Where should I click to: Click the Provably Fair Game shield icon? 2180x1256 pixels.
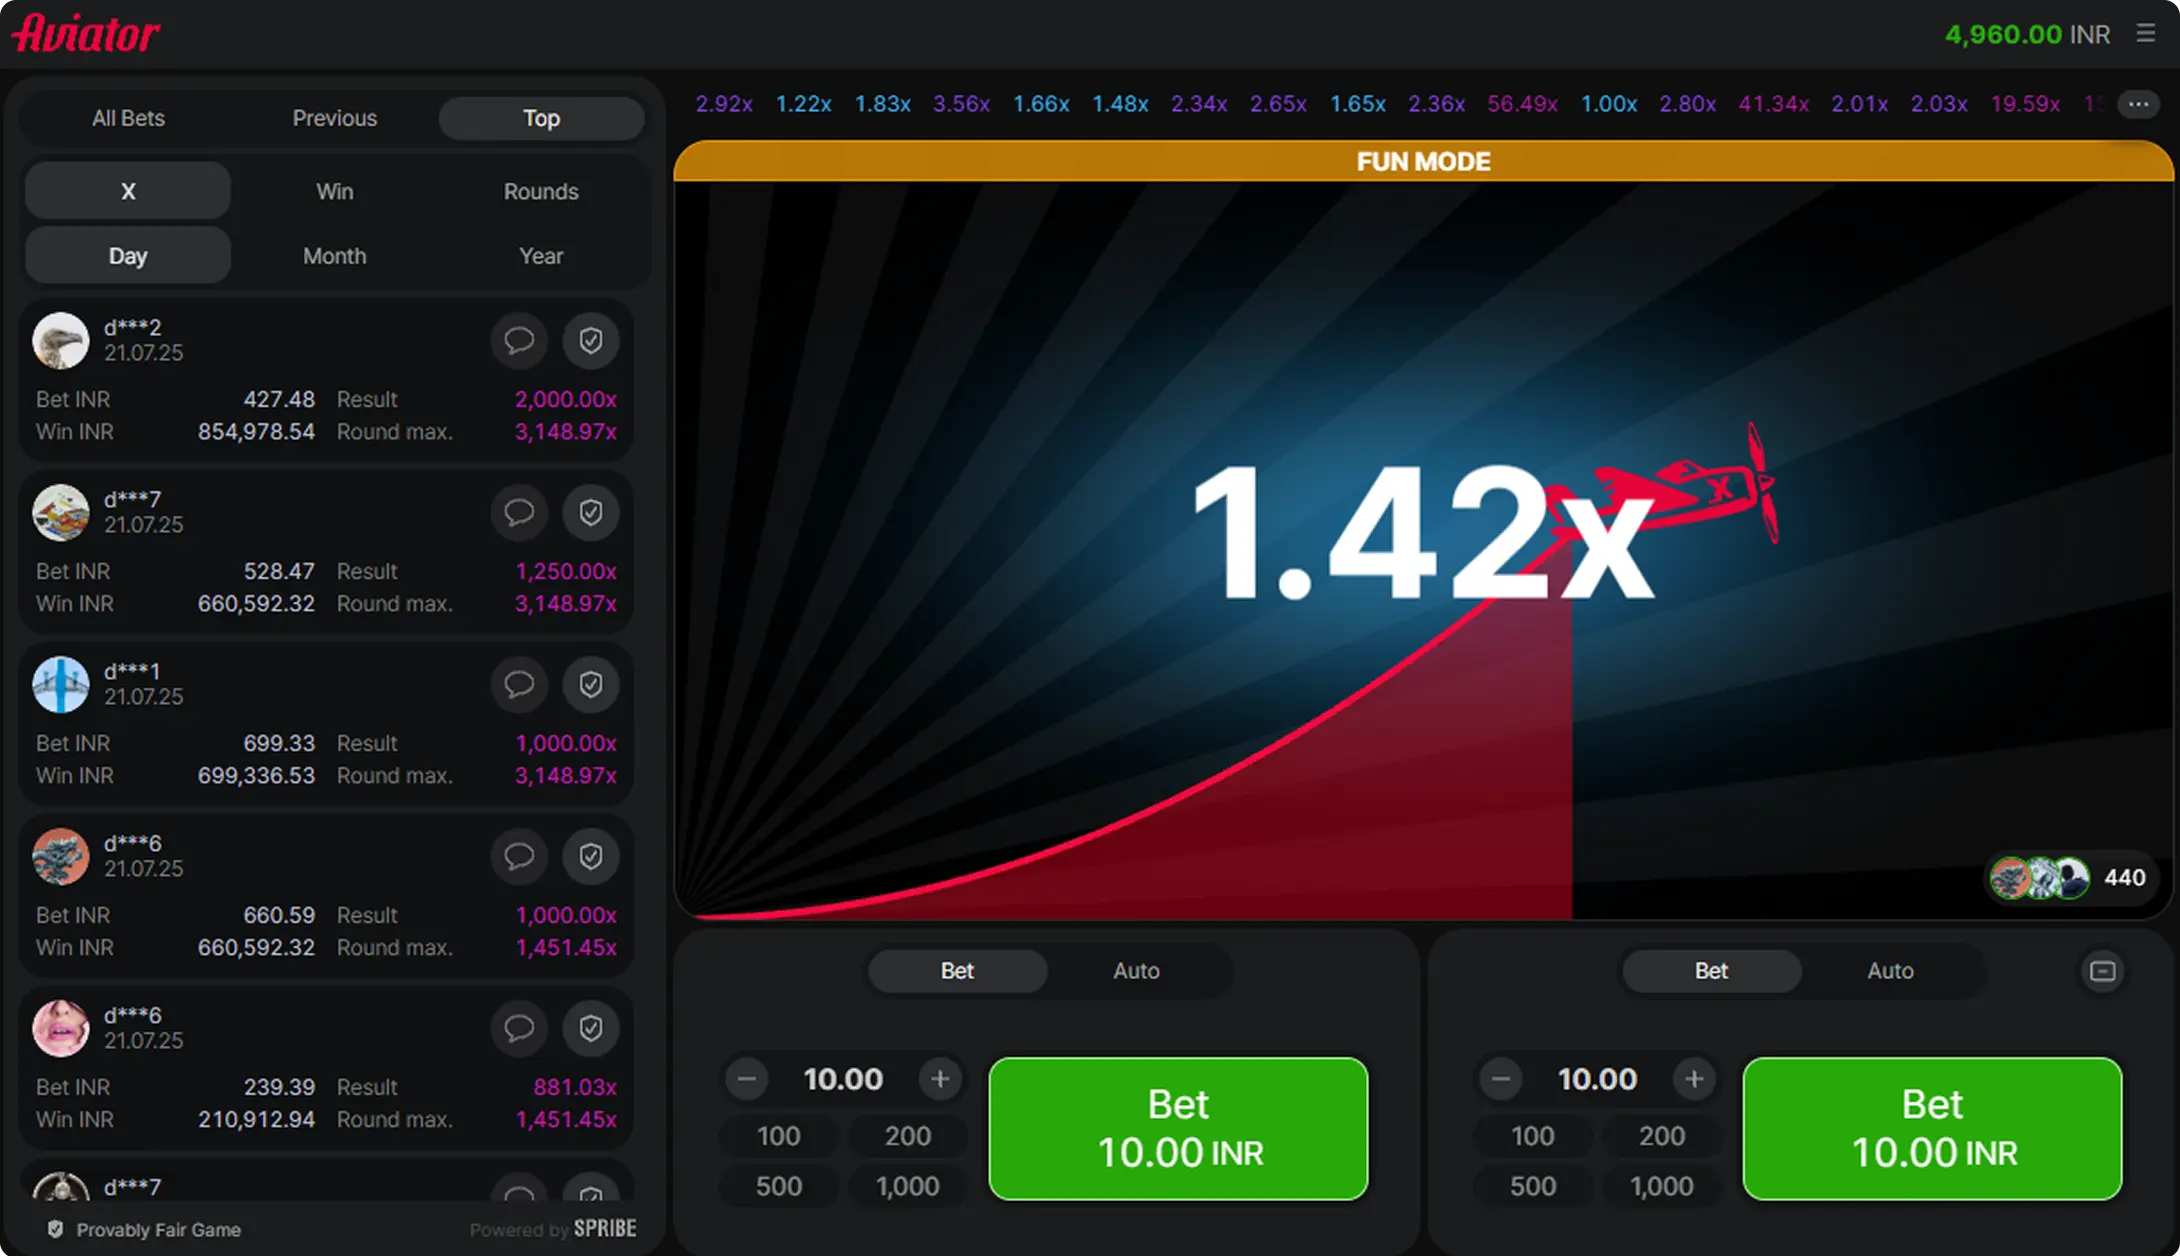[56, 1229]
